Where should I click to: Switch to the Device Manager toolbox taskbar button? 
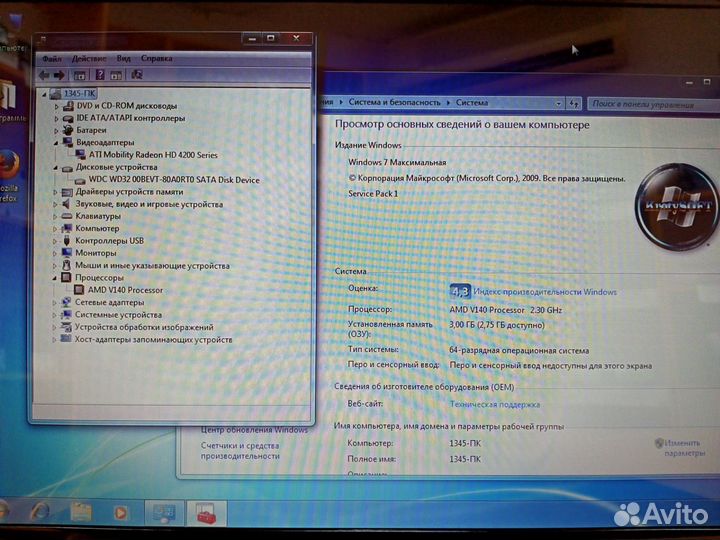tap(205, 512)
